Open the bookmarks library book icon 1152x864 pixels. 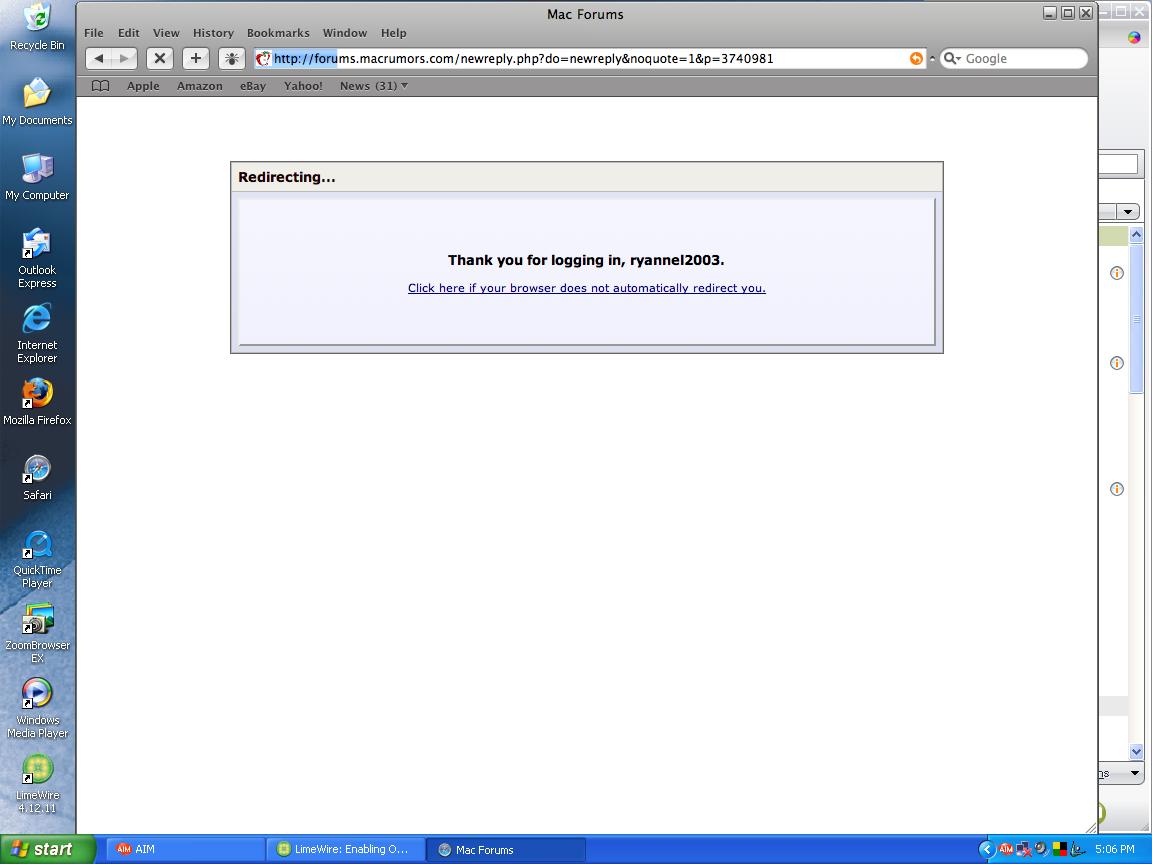point(101,86)
